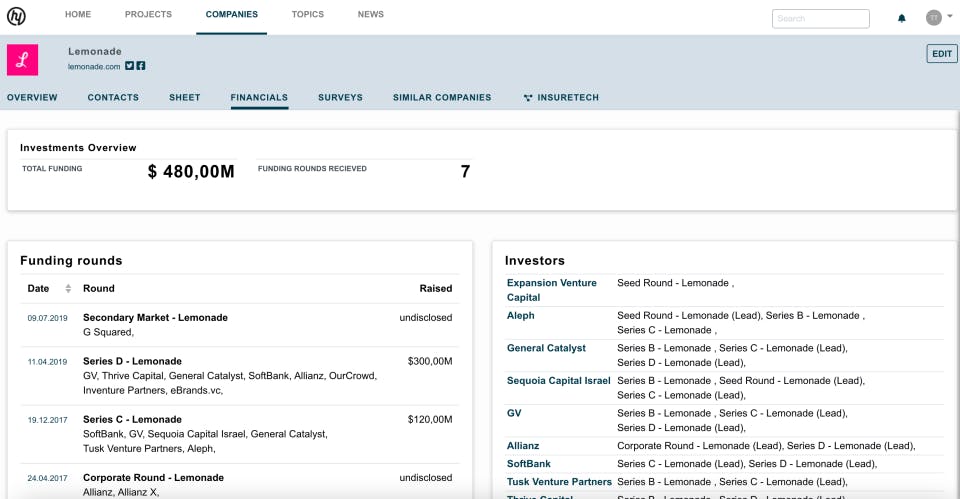Open the SoftBank investor link
The height and width of the screenshot is (499, 960).
click(x=528, y=463)
